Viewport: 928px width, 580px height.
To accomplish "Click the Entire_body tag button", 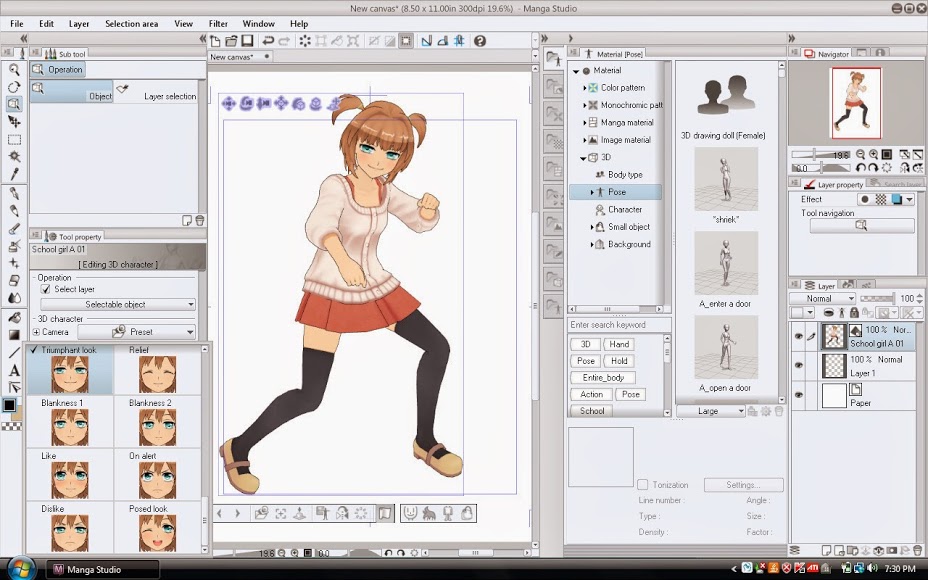I will pyautogui.click(x=602, y=377).
